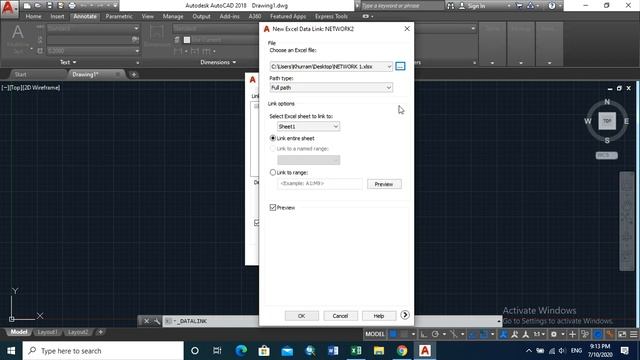Click the Save As icon in the Quick Access toolbar
640x360 pixels.
(61, 6)
